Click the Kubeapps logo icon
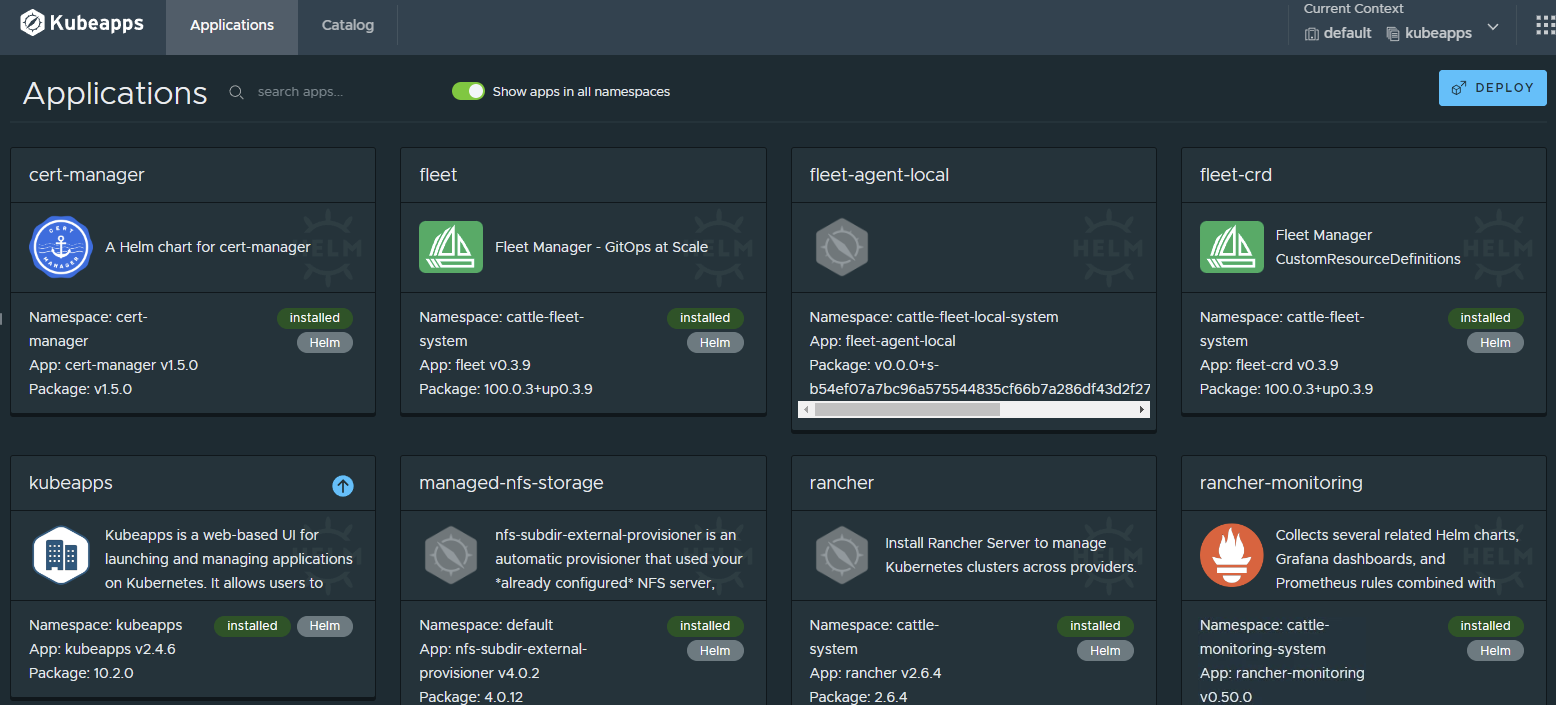The image size is (1556, 705). coord(32,22)
